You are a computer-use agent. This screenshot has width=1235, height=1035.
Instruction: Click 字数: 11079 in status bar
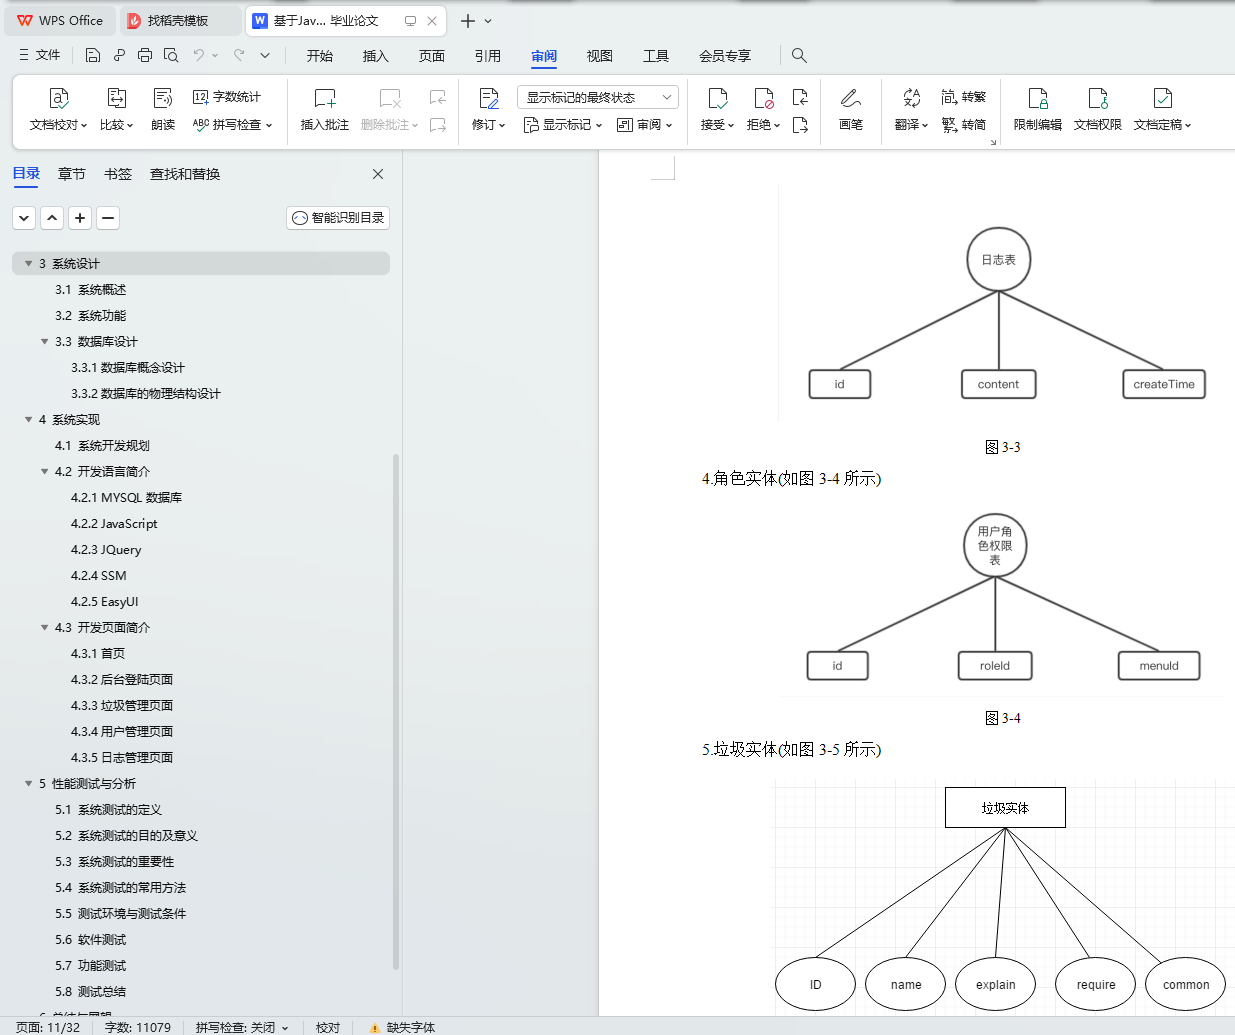point(138,1027)
